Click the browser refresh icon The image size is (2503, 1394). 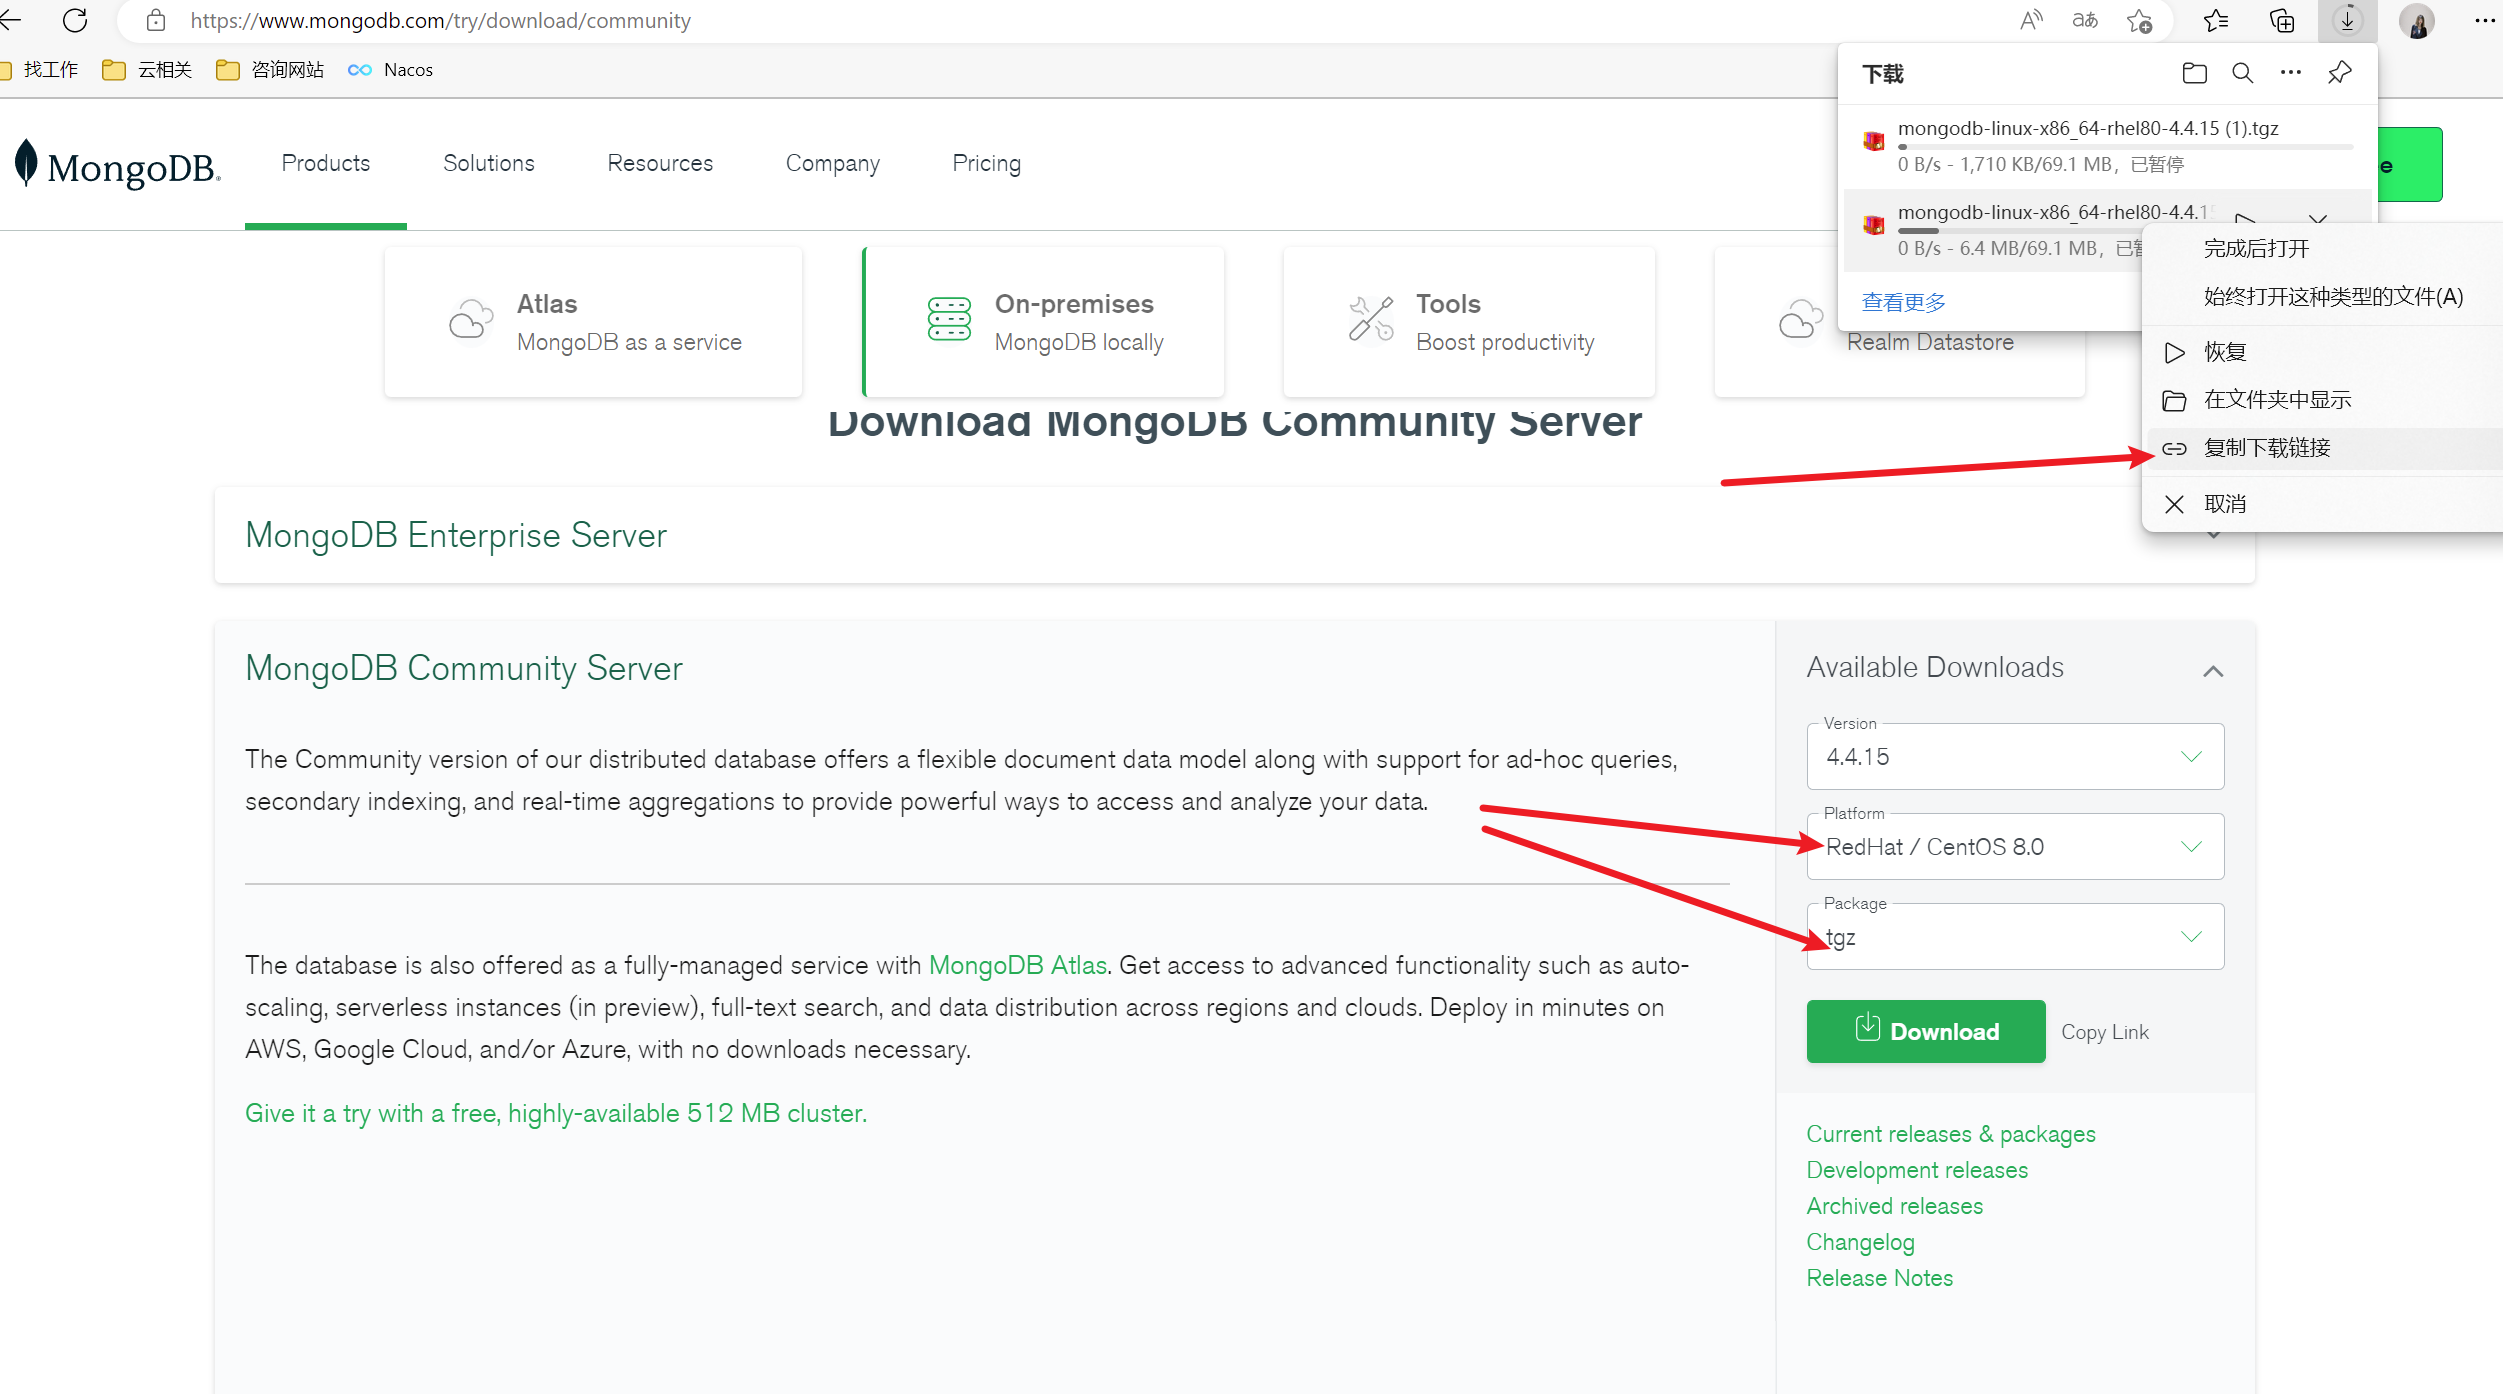click(x=75, y=20)
